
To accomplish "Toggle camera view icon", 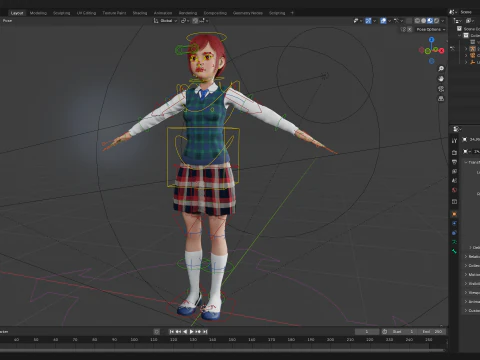I will click(x=441, y=89).
